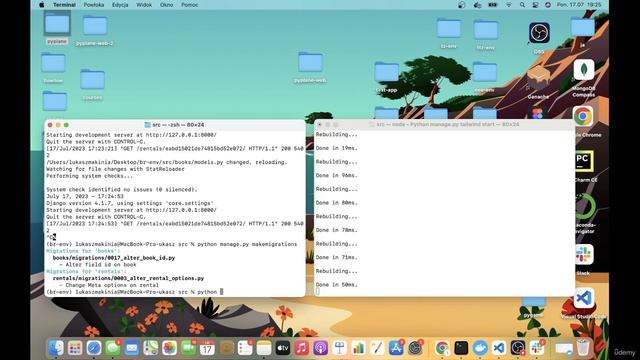This screenshot has height=360, width=640.
Task: Click the zsh terminal window title bar
Action: [175, 125]
